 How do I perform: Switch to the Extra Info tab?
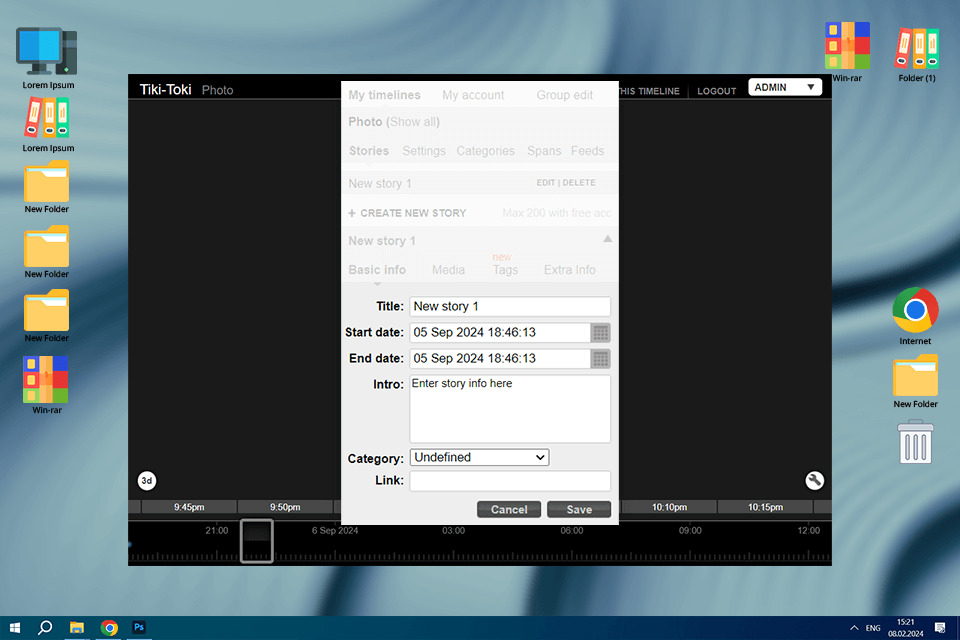point(569,269)
